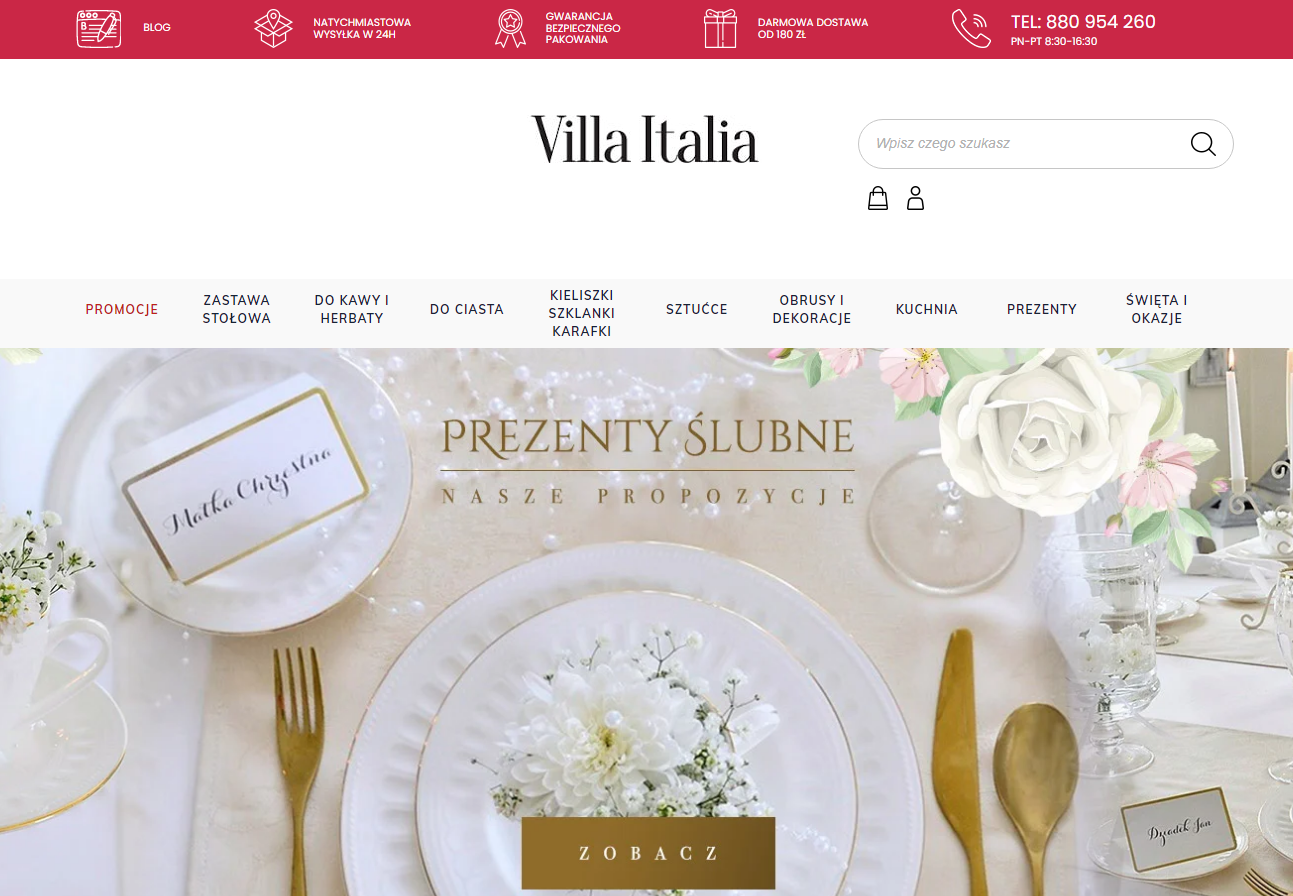Open the user account icon
The width and height of the screenshot is (1293, 896).
pyautogui.click(x=915, y=198)
